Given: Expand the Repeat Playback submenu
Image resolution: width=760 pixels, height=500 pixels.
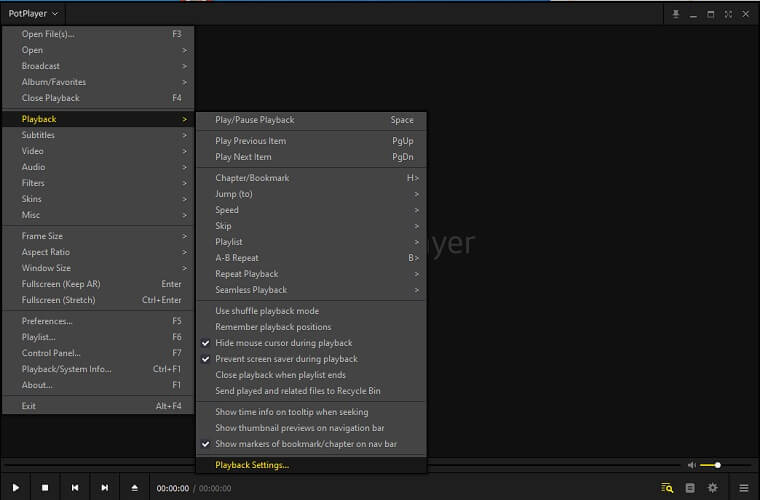Looking at the screenshot, I should (x=311, y=274).
